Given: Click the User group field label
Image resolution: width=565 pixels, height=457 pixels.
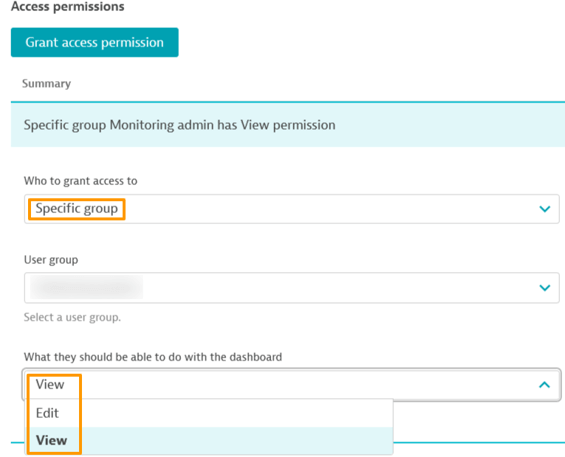Looking at the screenshot, I should (51, 259).
